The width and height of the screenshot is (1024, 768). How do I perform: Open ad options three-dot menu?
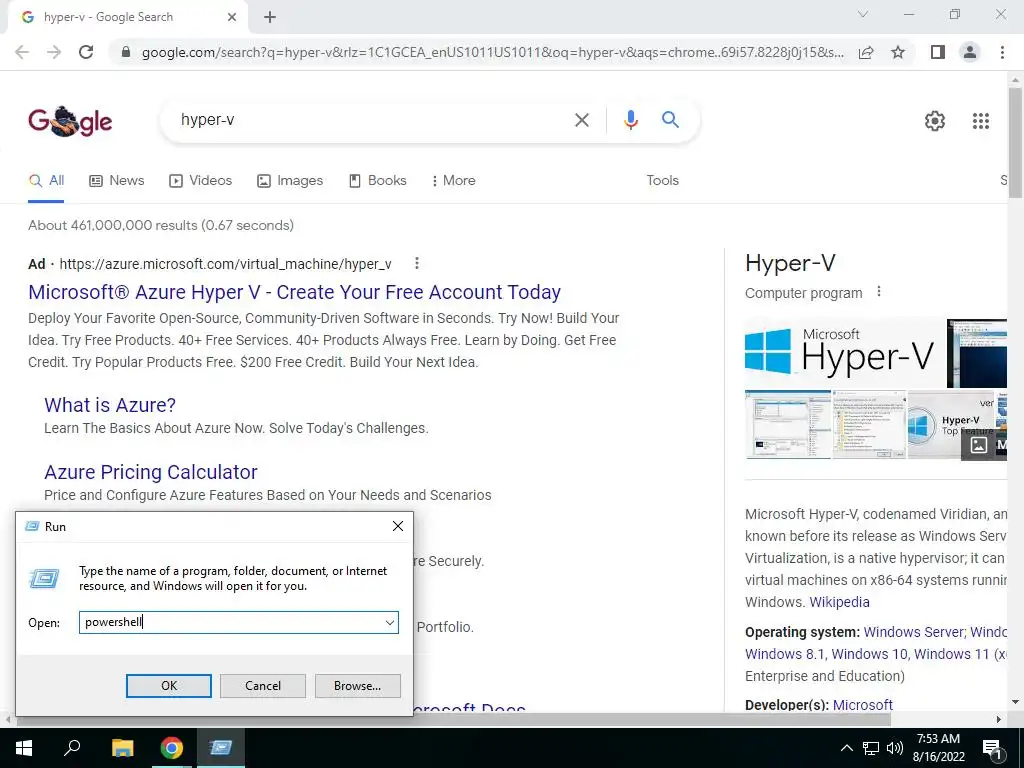(x=417, y=263)
